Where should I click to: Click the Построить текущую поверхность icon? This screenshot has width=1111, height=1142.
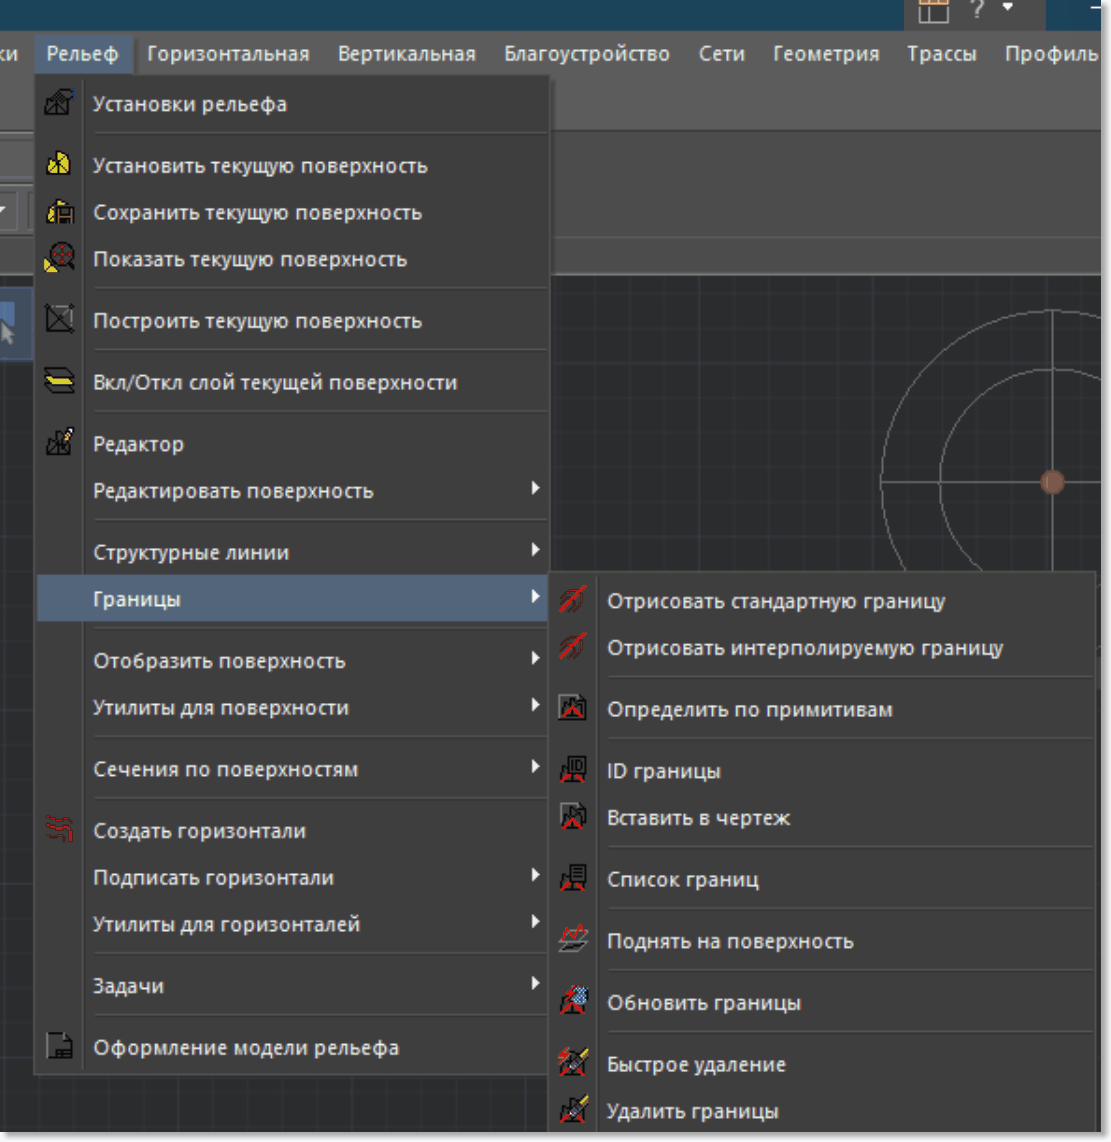[59, 320]
